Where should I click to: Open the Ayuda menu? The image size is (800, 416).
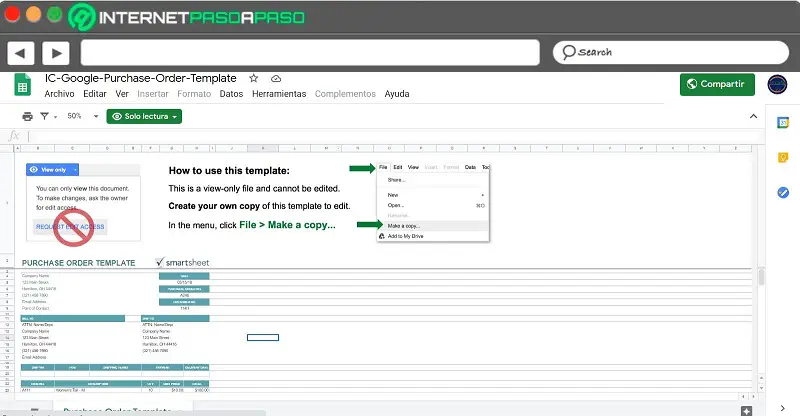point(397,94)
